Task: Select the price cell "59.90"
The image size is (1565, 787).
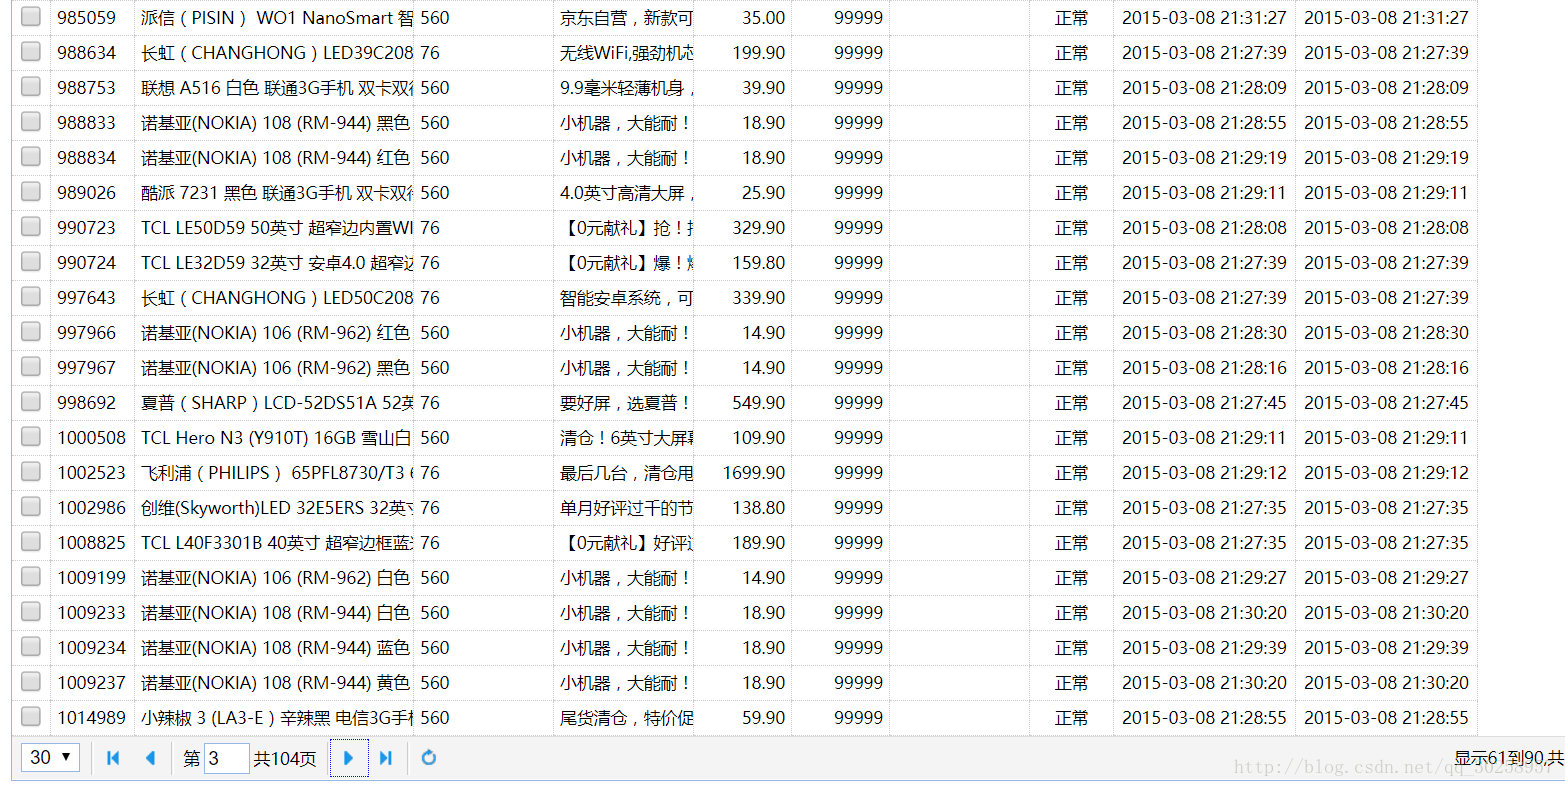Action: pyautogui.click(x=763, y=718)
